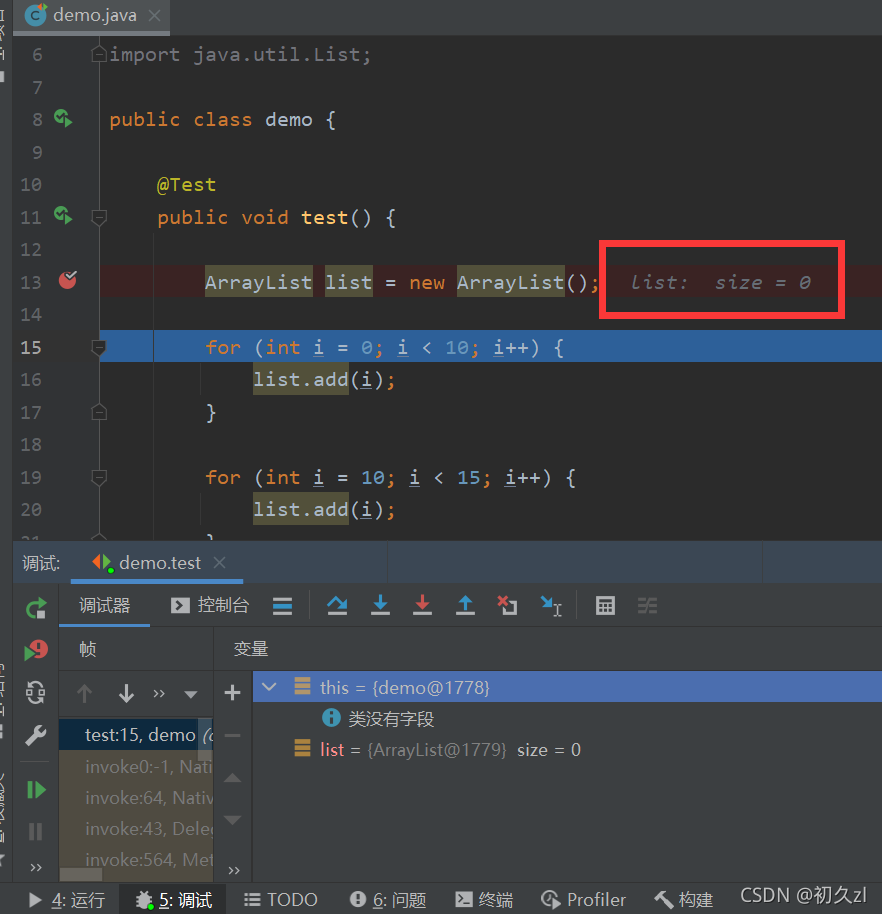This screenshot has width=882, height=914.
Task: Select the invoke:64 stack frame
Action: pyautogui.click(x=136, y=797)
